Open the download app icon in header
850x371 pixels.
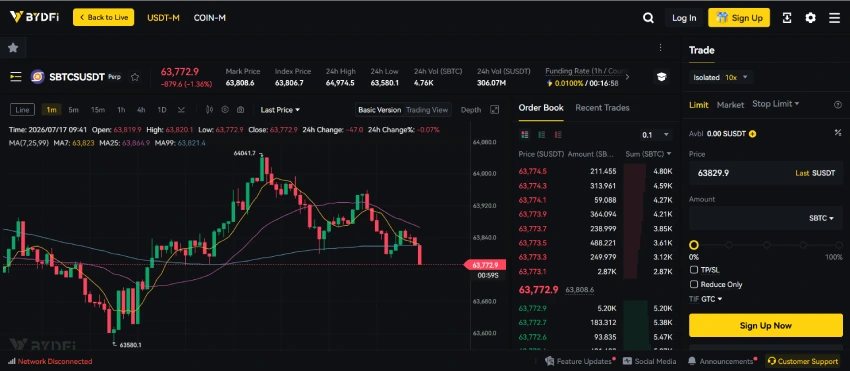tap(787, 18)
